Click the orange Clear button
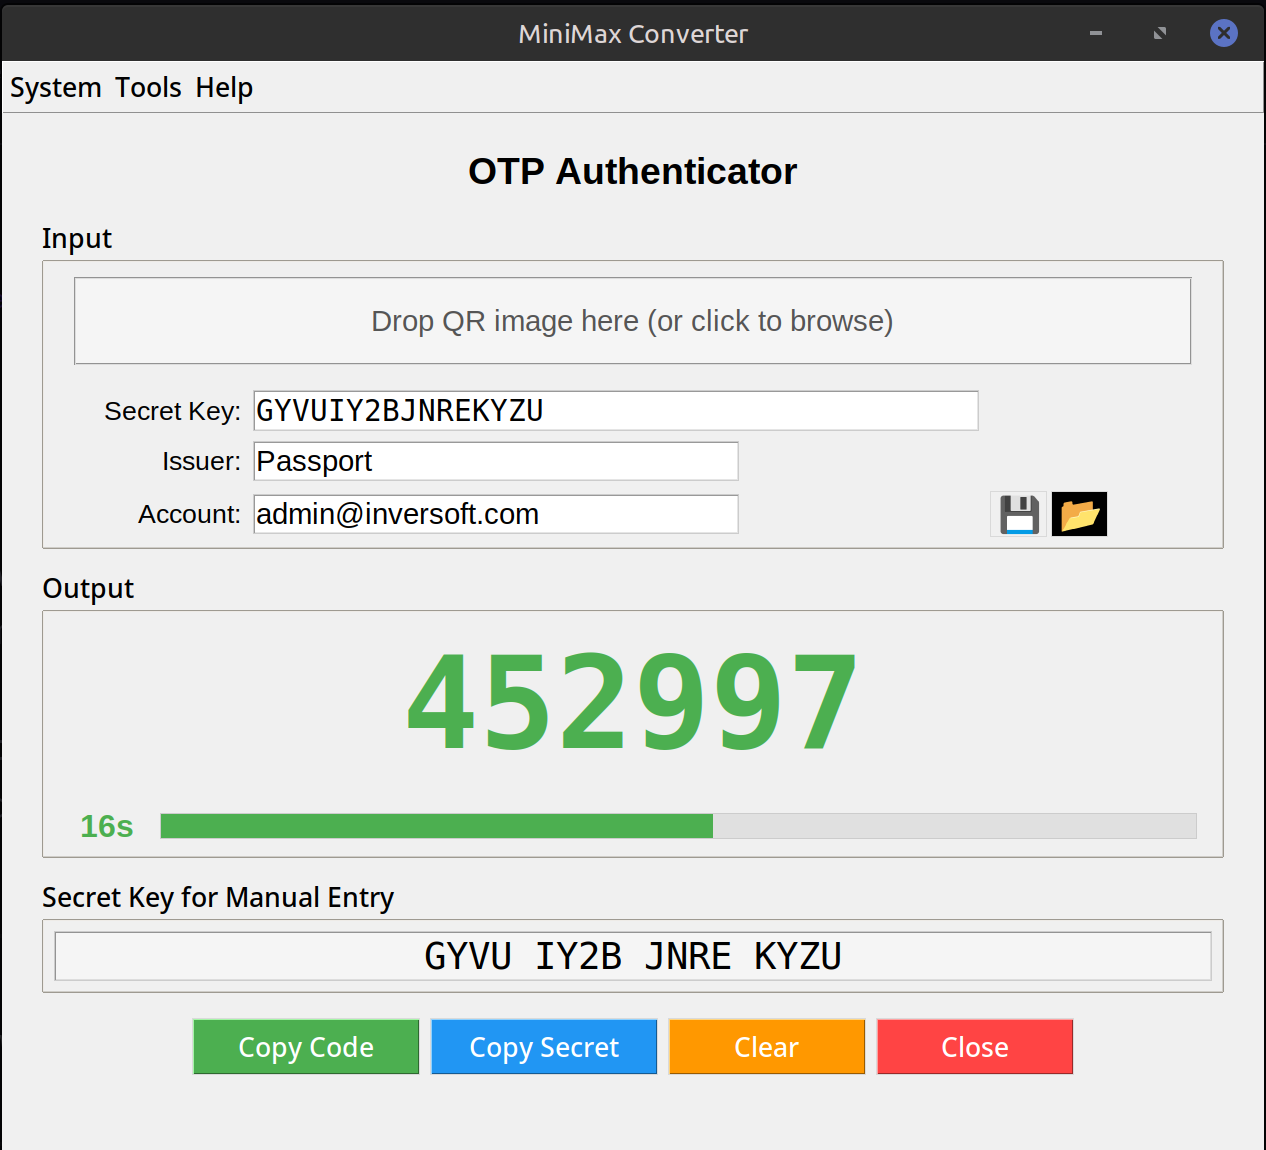The width and height of the screenshot is (1266, 1150). tap(767, 1047)
